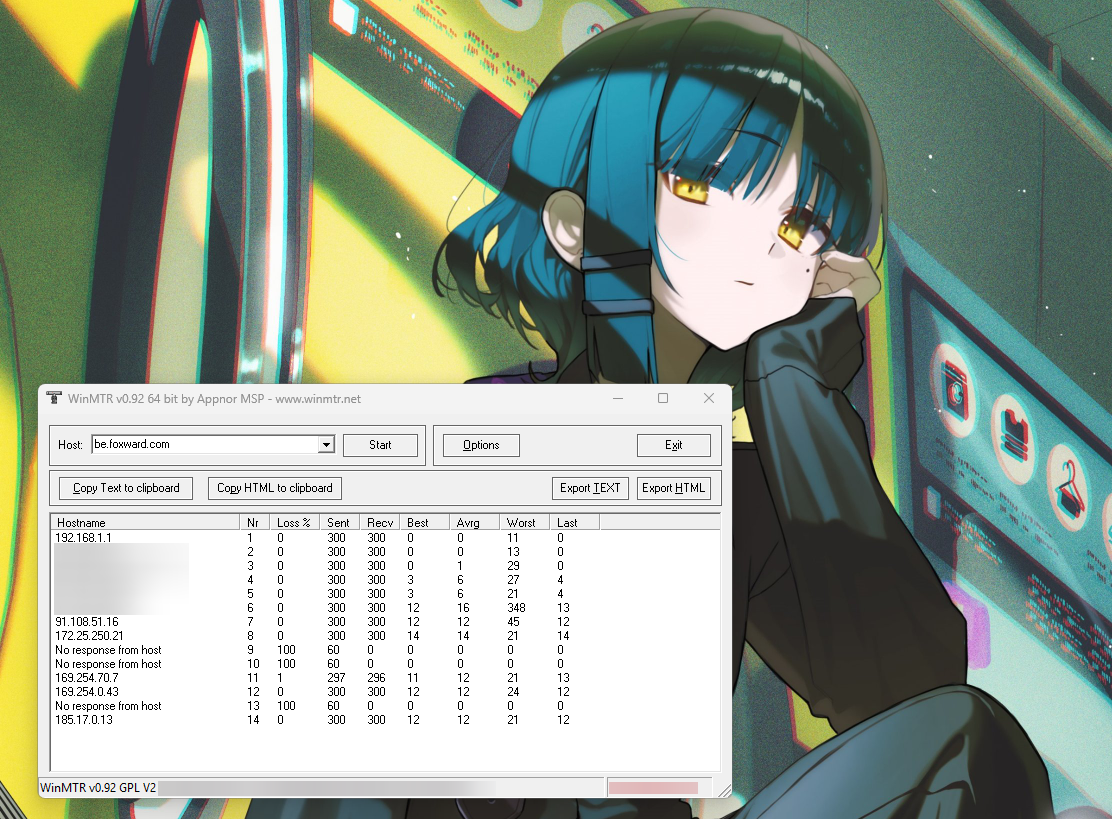Click the window resize grip in status bar
The height and width of the screenshot is (819, 1112).
[724, 790]
